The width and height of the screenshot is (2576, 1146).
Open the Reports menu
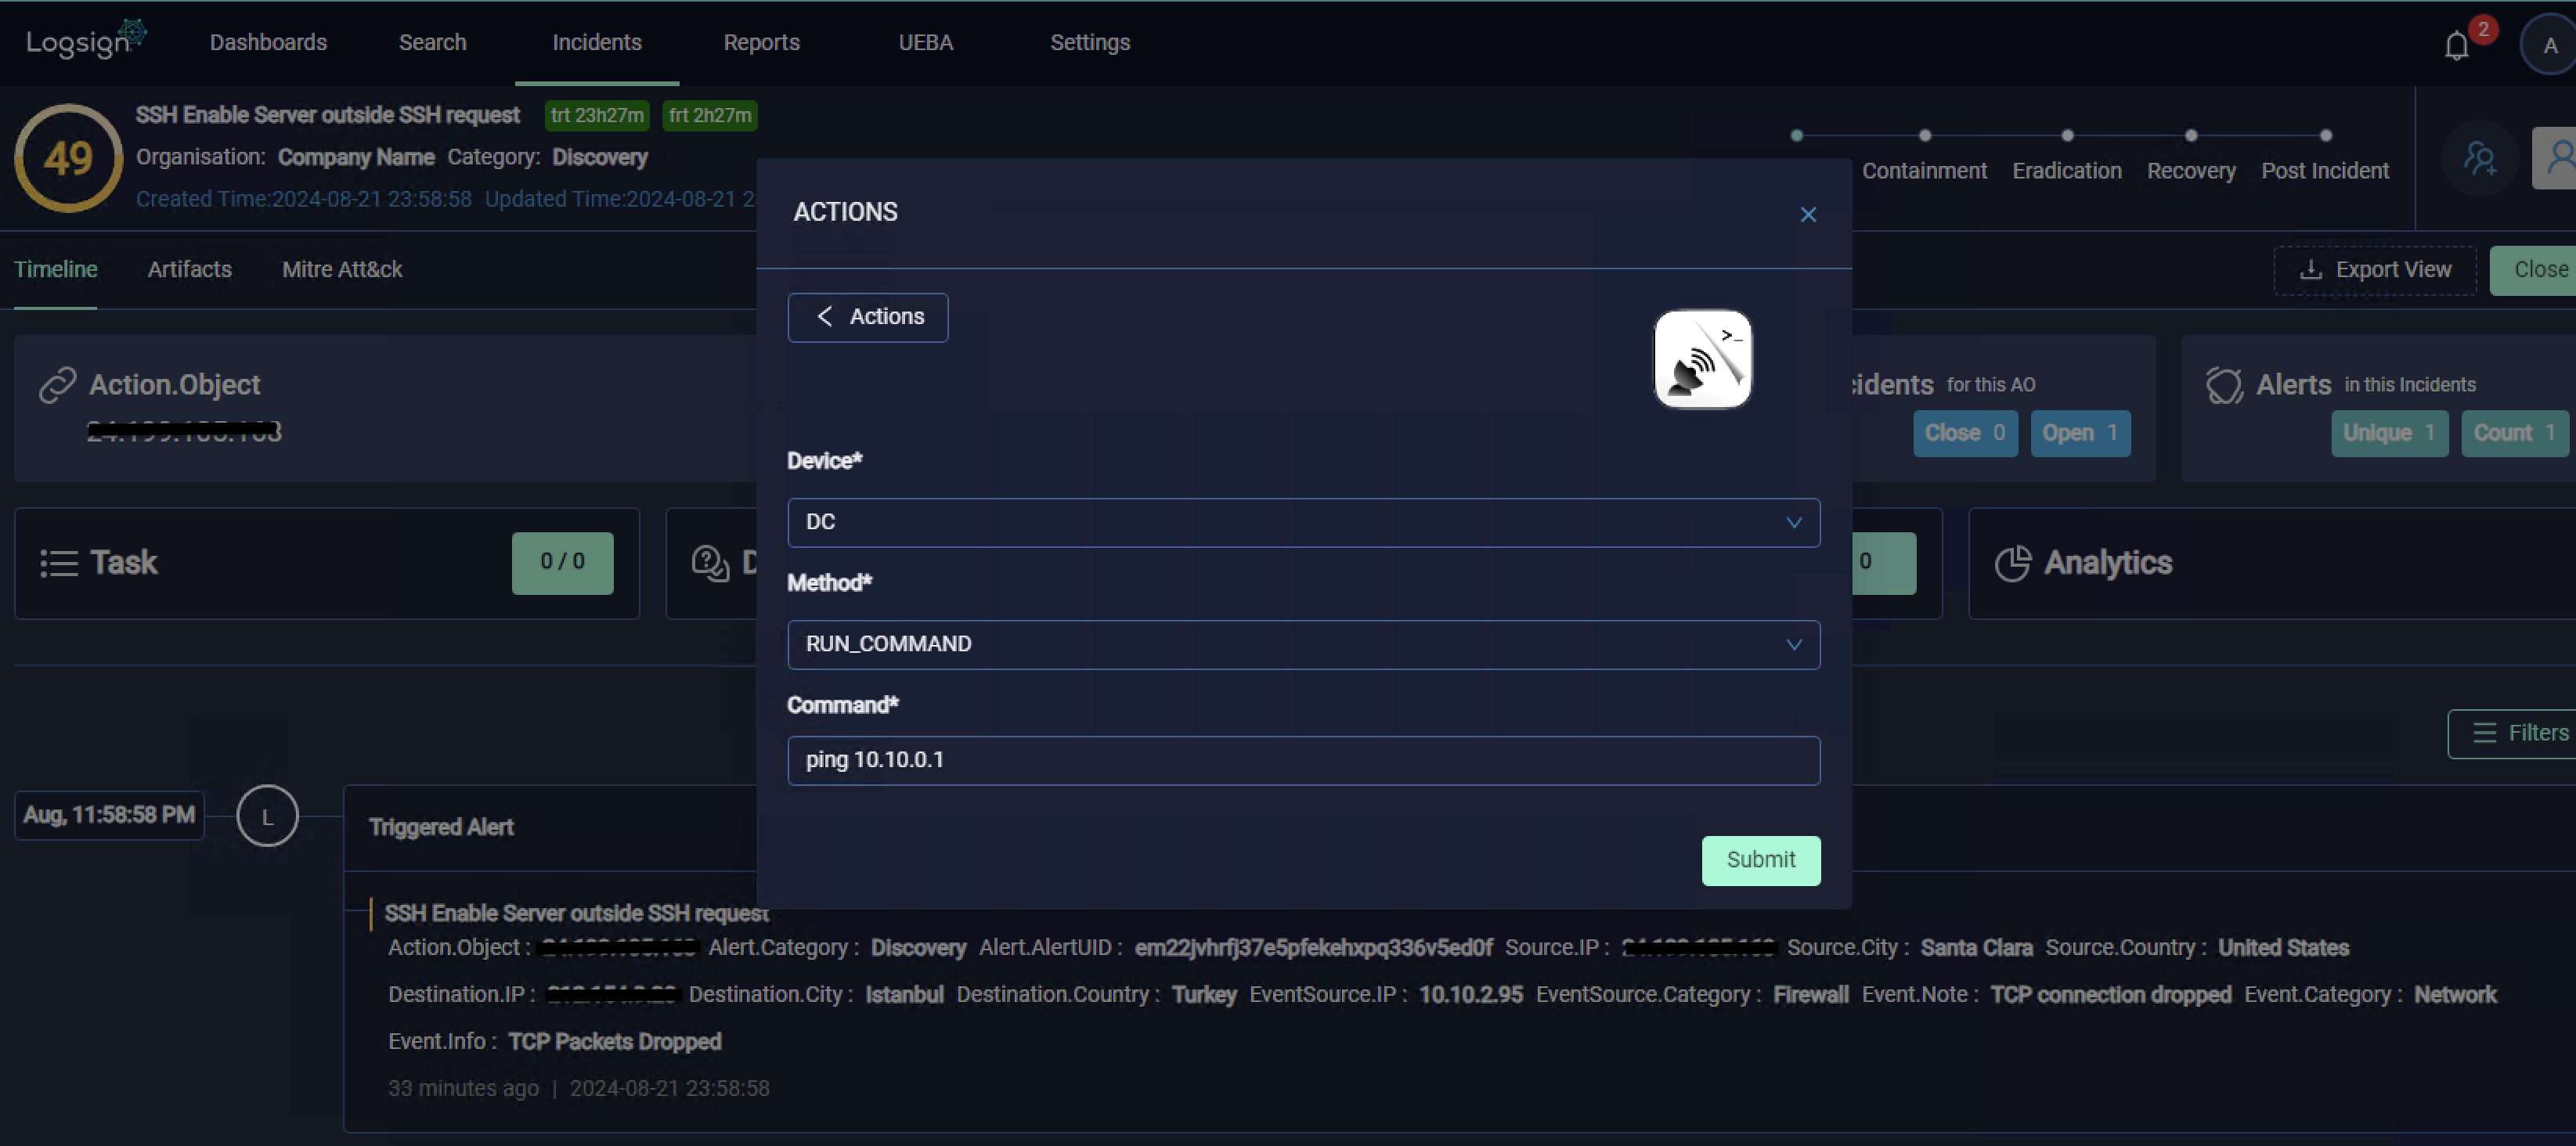[x=761, y=42]
